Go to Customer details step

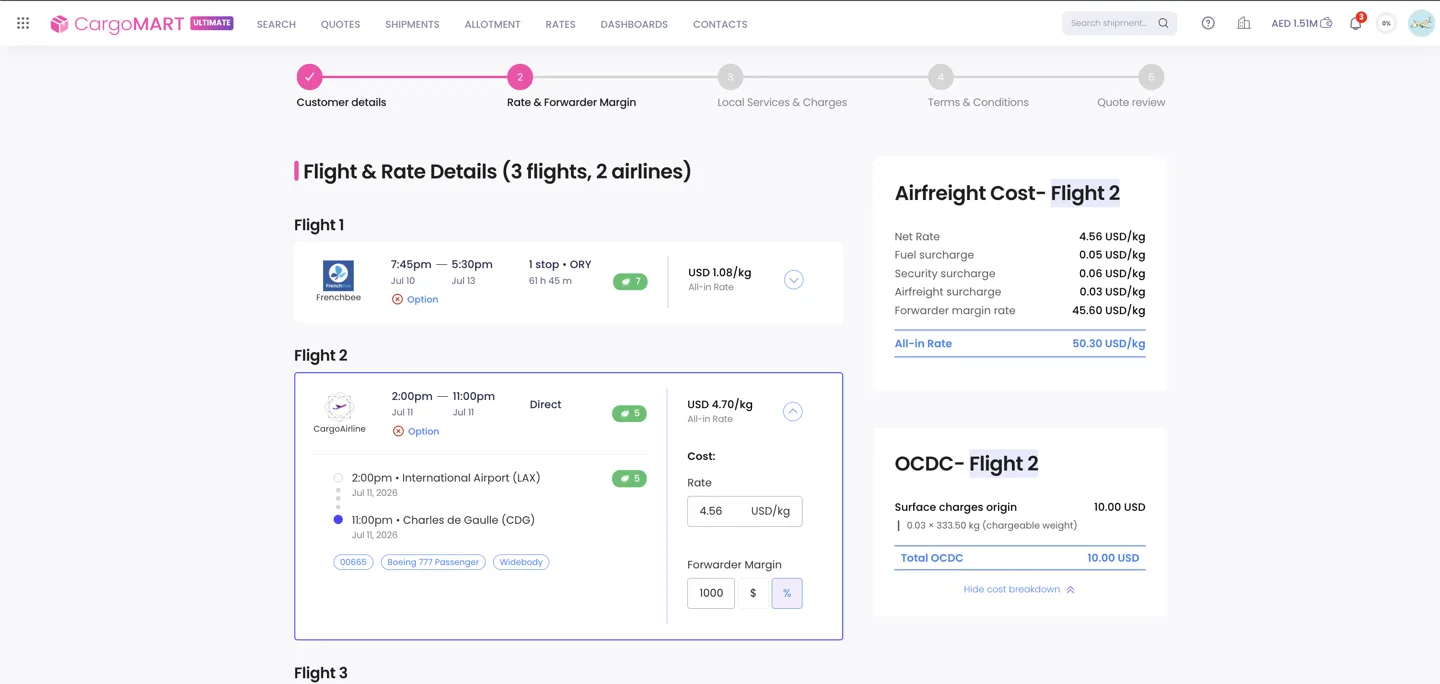310,76
